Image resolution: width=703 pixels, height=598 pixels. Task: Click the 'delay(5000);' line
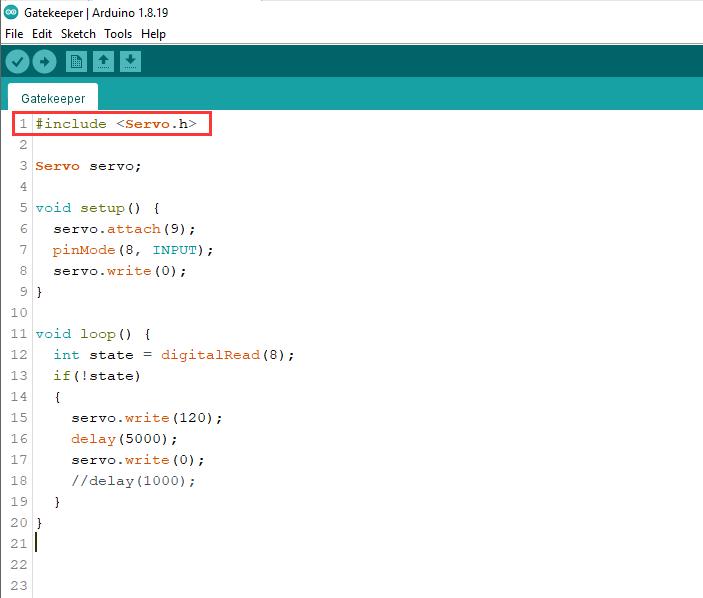(x=124, y=439)
